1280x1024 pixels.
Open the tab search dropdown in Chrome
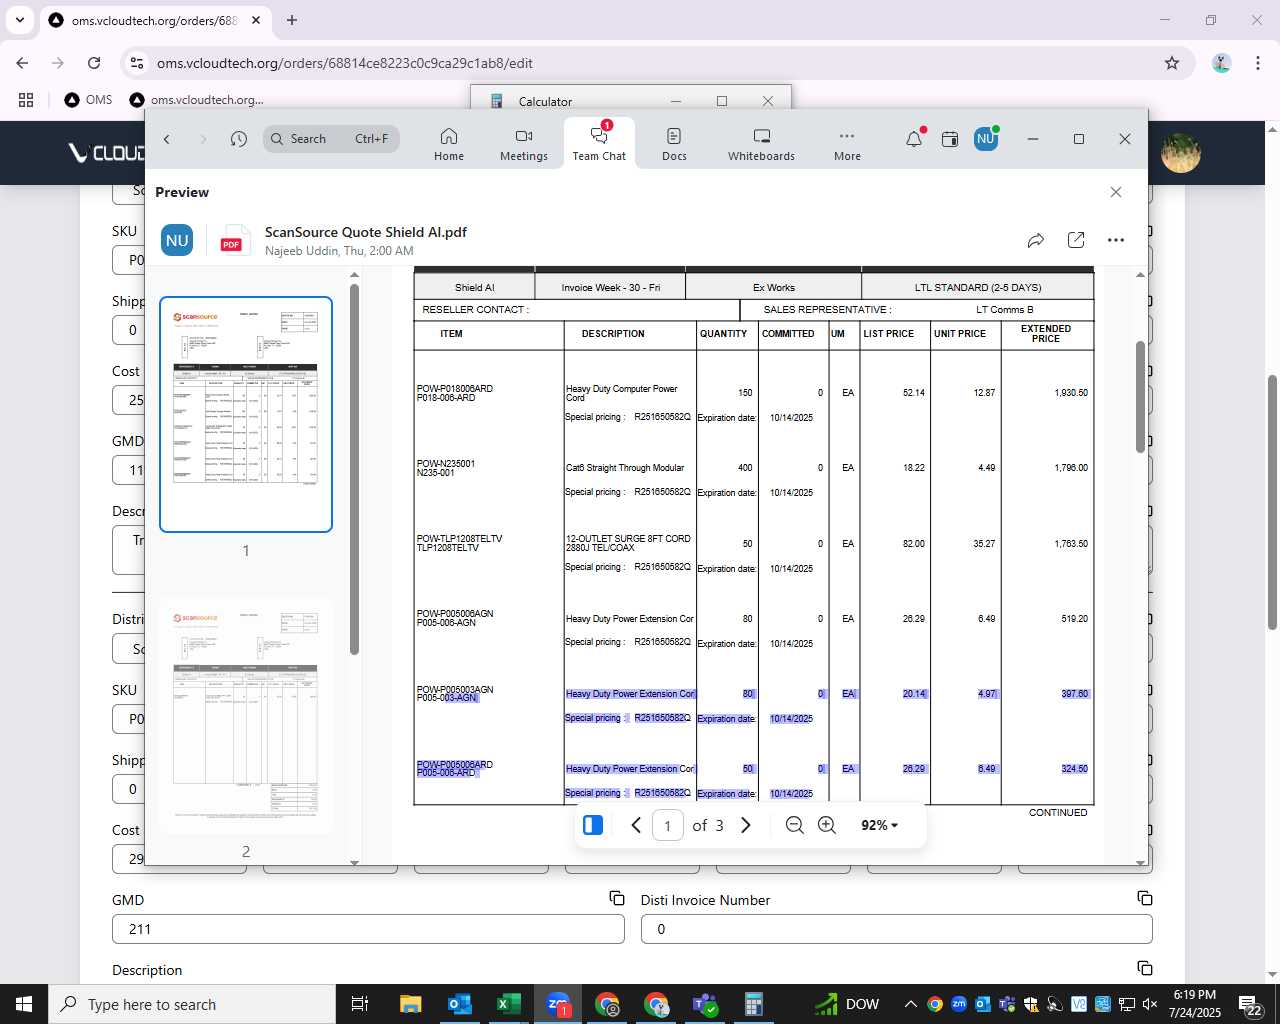pos(19,20)
